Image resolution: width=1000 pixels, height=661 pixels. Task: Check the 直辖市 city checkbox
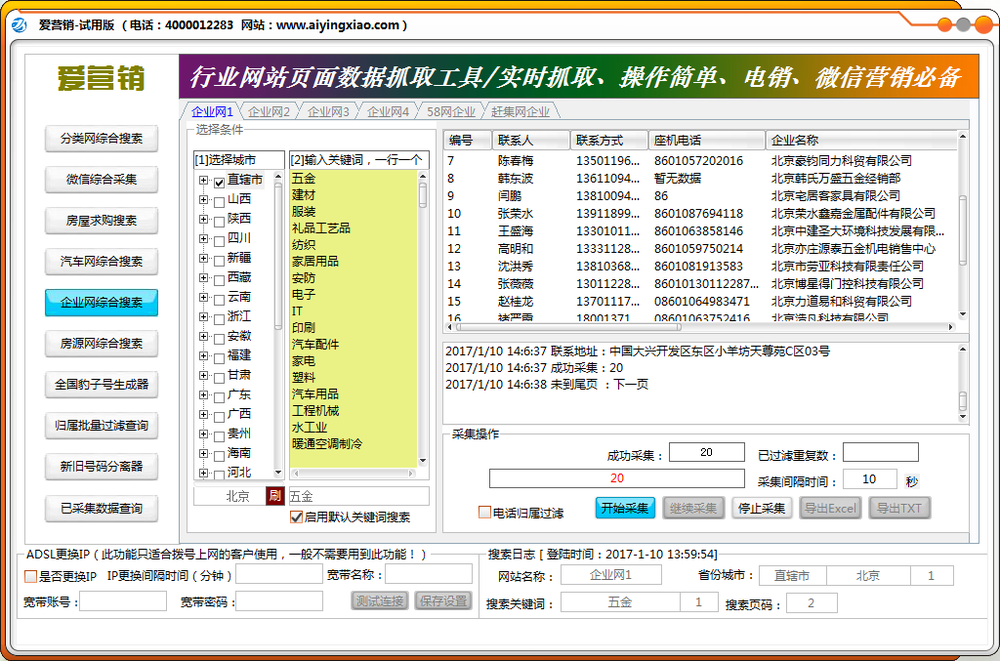(x=219, y=182)
